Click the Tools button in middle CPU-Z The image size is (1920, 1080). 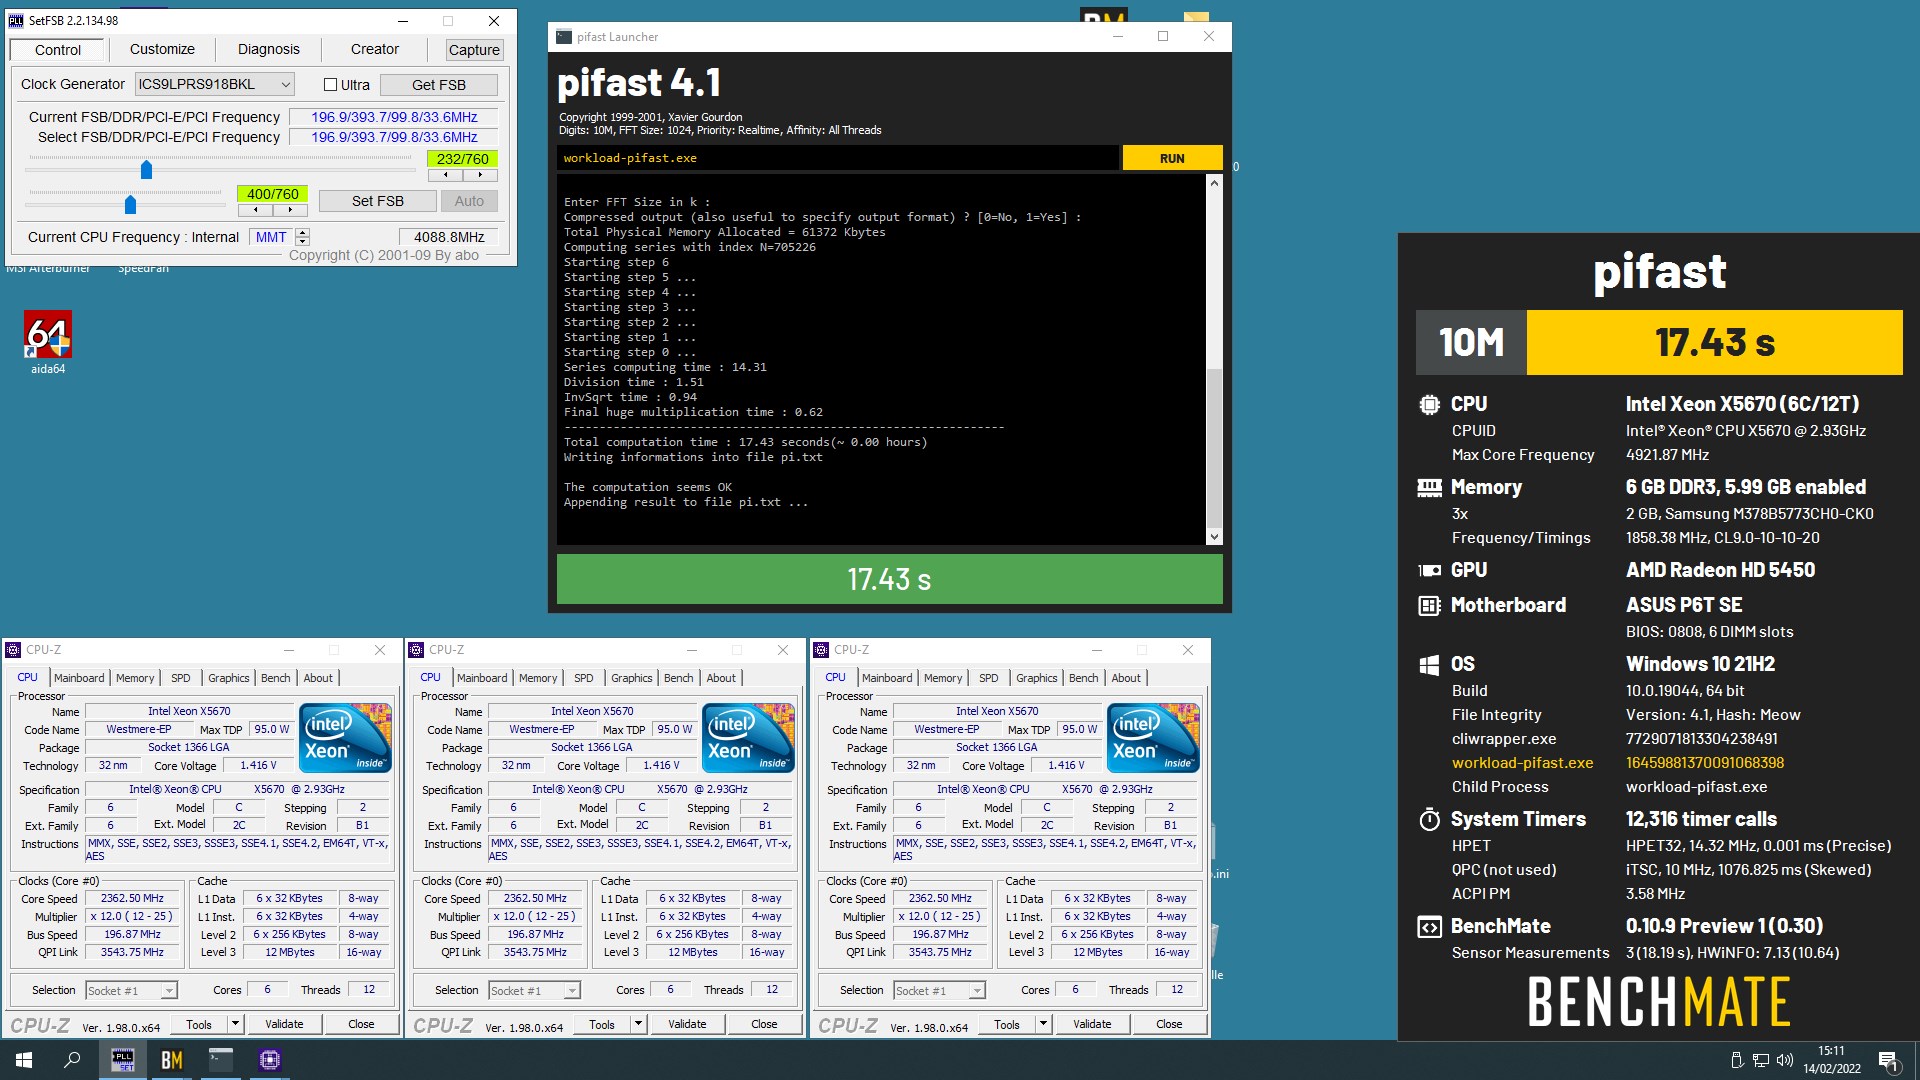[602, 1024]
